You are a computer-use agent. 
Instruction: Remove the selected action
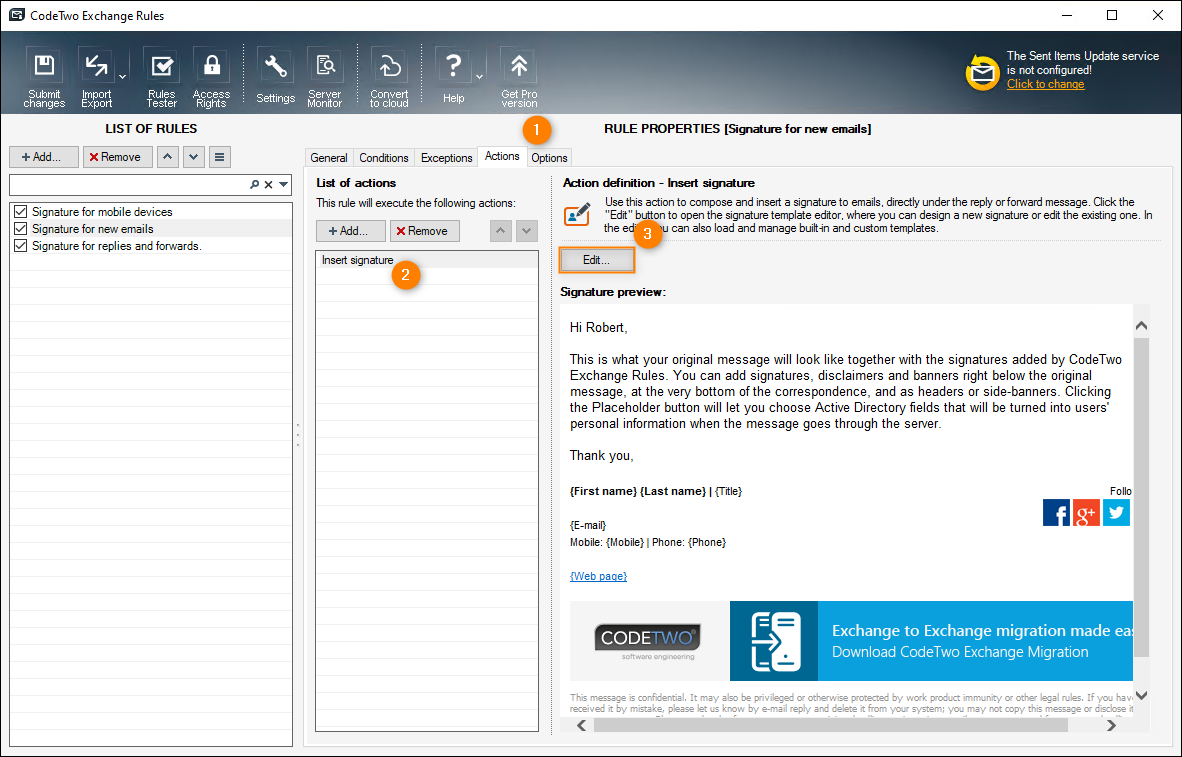tap(424, 231)
